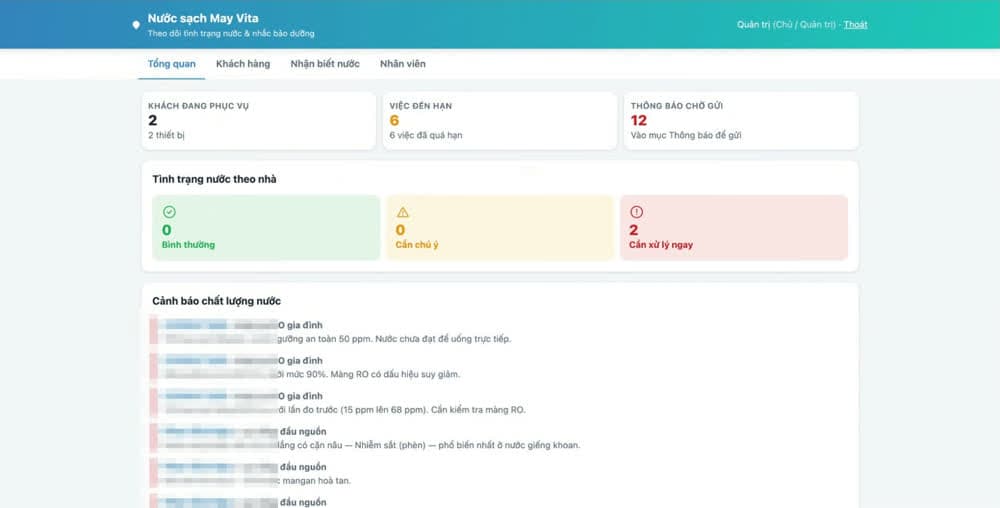The width and height of the screenshot is (1000, 508).
Task: Open the Thông báo chờ gửi card
Action: click(x=741, y=120)
